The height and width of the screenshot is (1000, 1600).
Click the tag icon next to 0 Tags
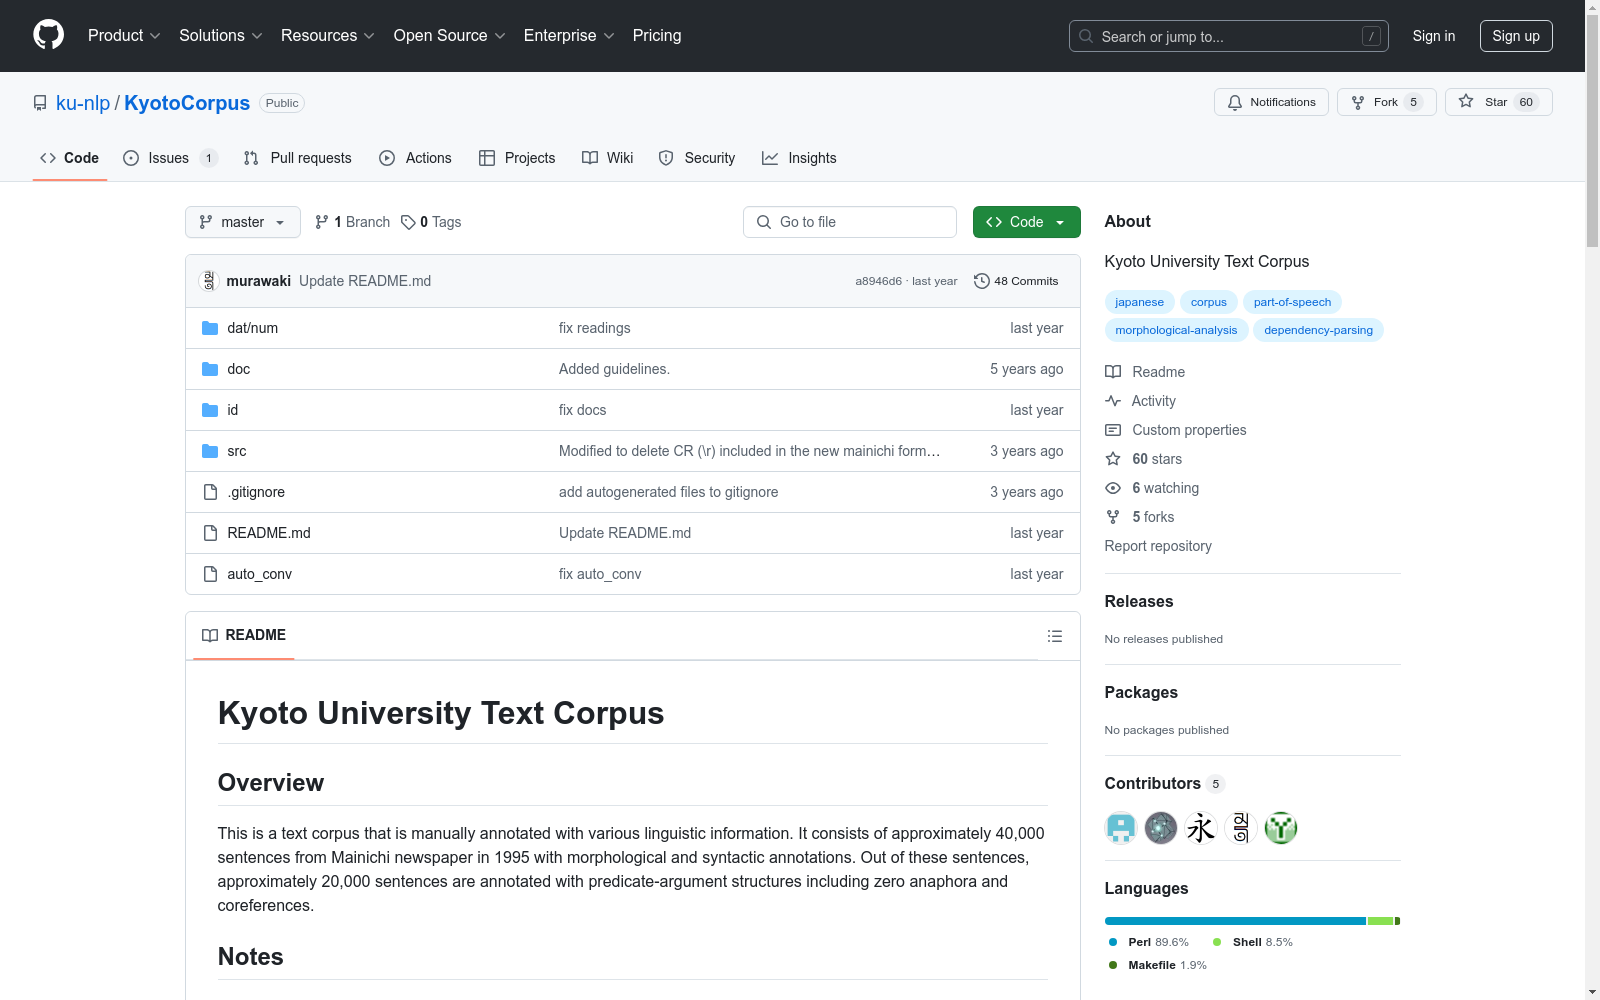pyautogui.click(x=408, y=222)
